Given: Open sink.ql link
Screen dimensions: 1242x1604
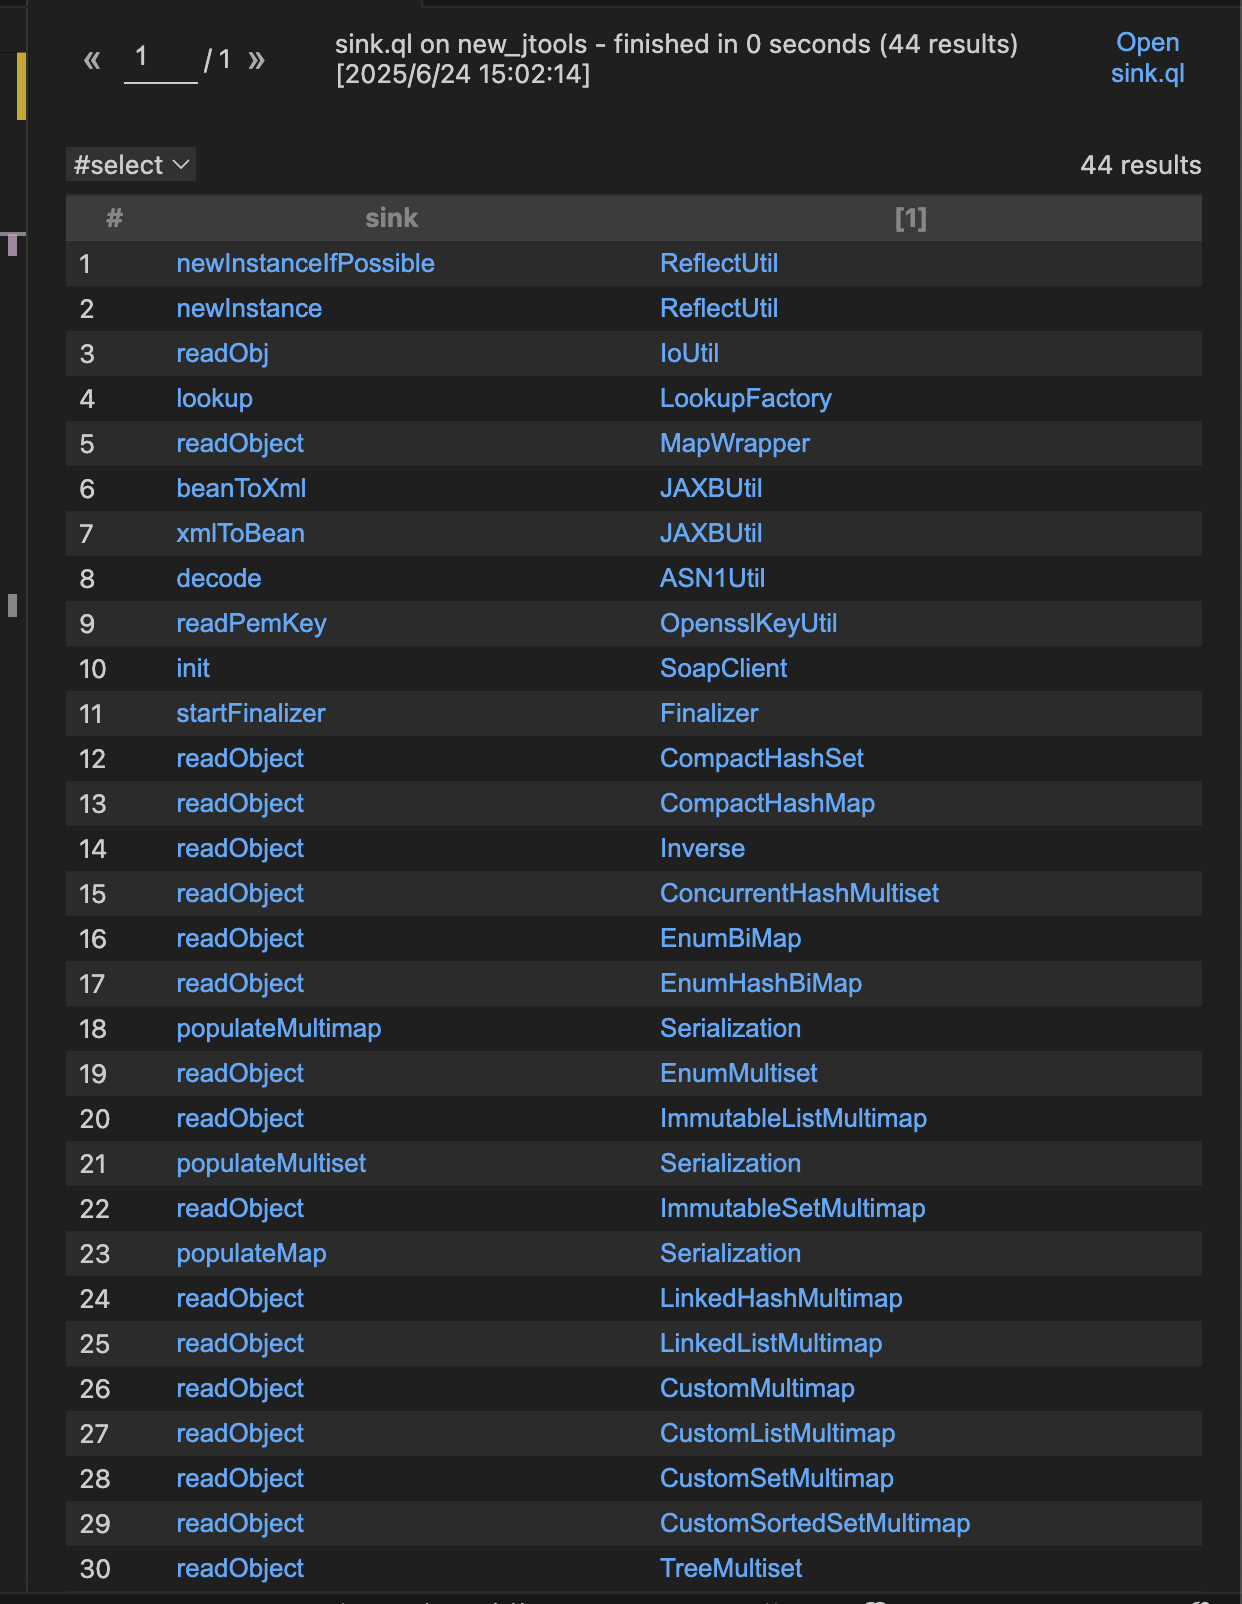Looking at the screenshot, I should [1148, 58].
